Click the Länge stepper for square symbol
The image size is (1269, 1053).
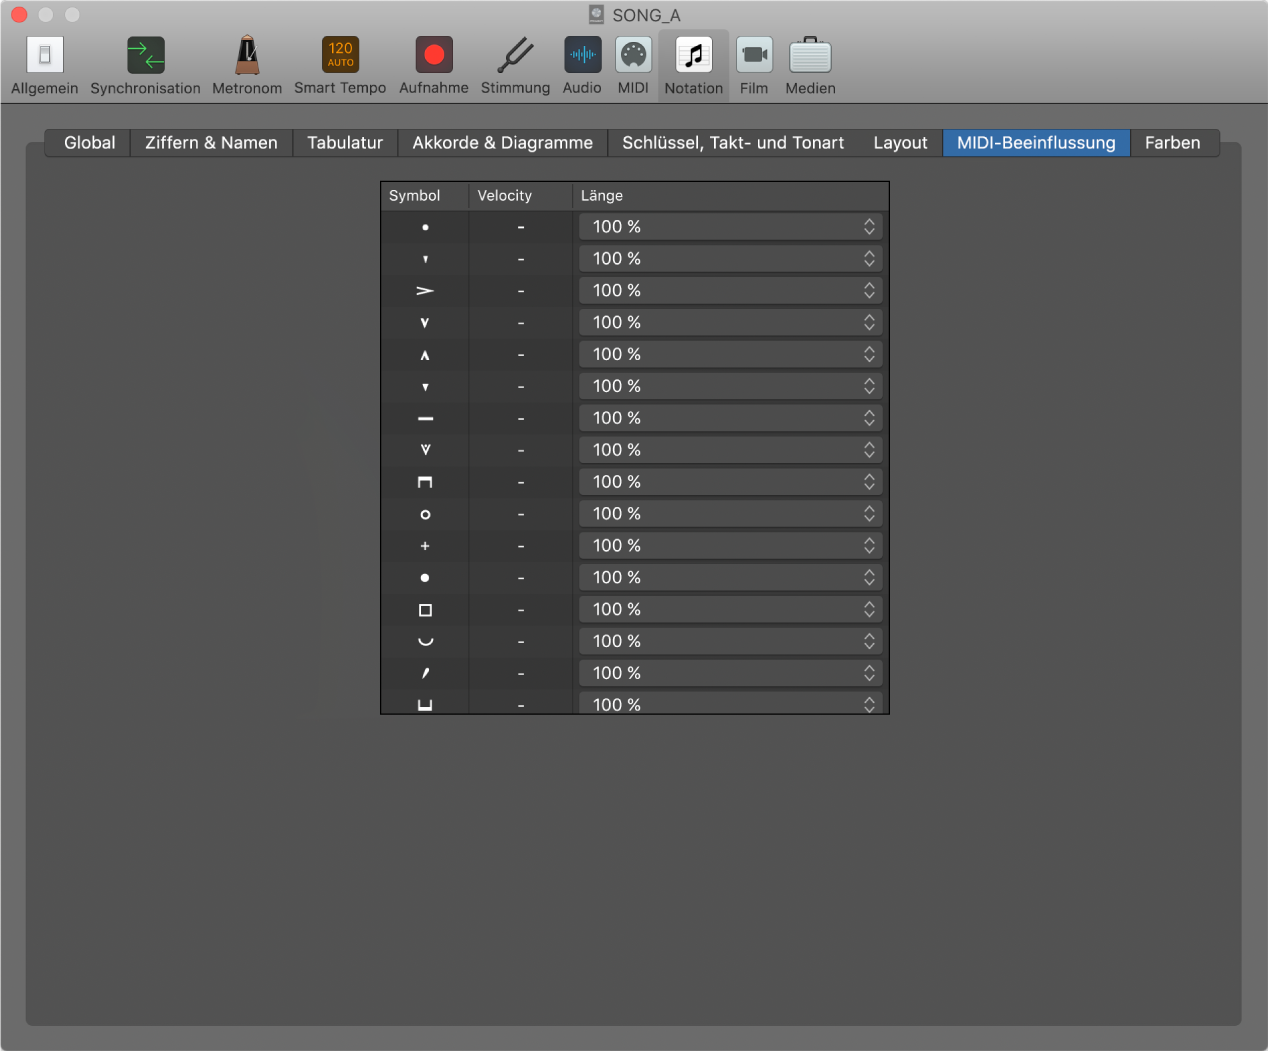click(x=869, y=610)
